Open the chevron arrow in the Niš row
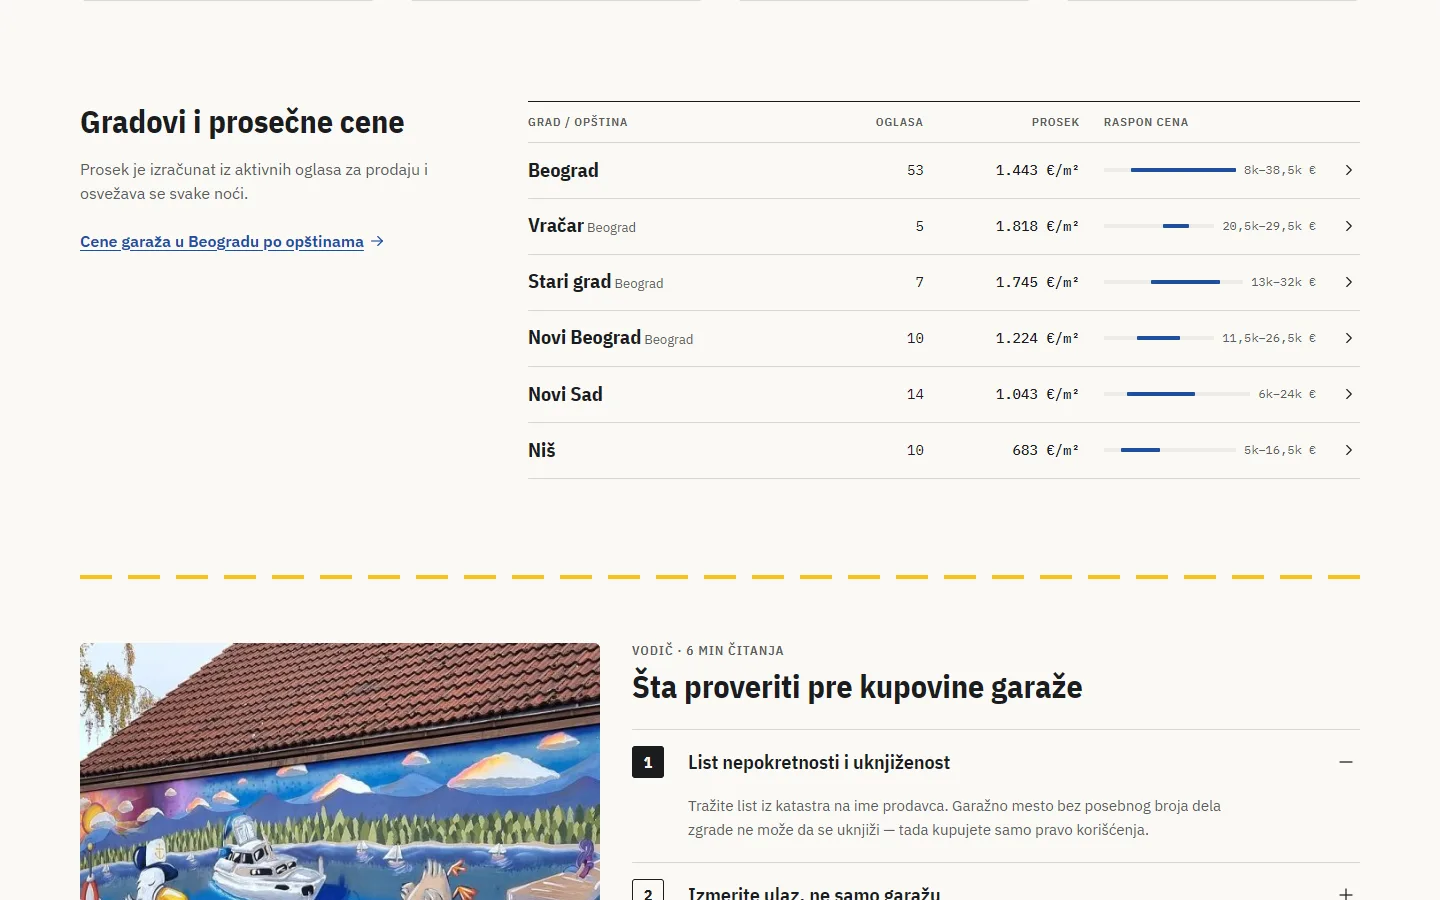 (x=1348, y=450)
